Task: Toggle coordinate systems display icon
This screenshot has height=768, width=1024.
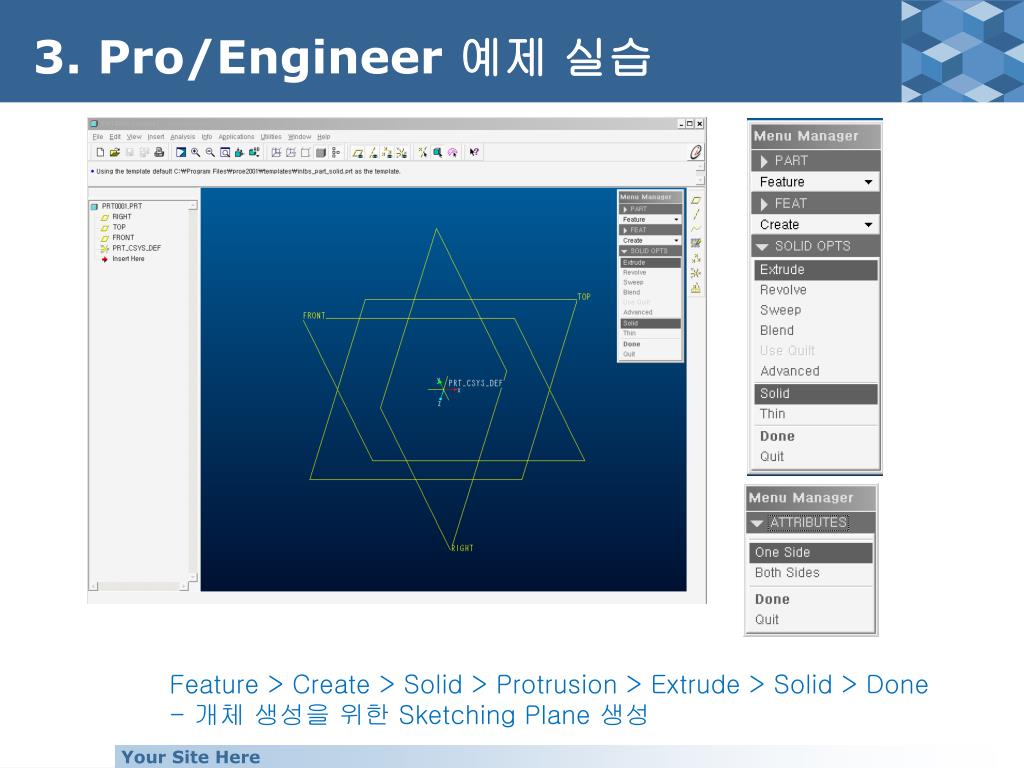Action: (x=402, y=152)
